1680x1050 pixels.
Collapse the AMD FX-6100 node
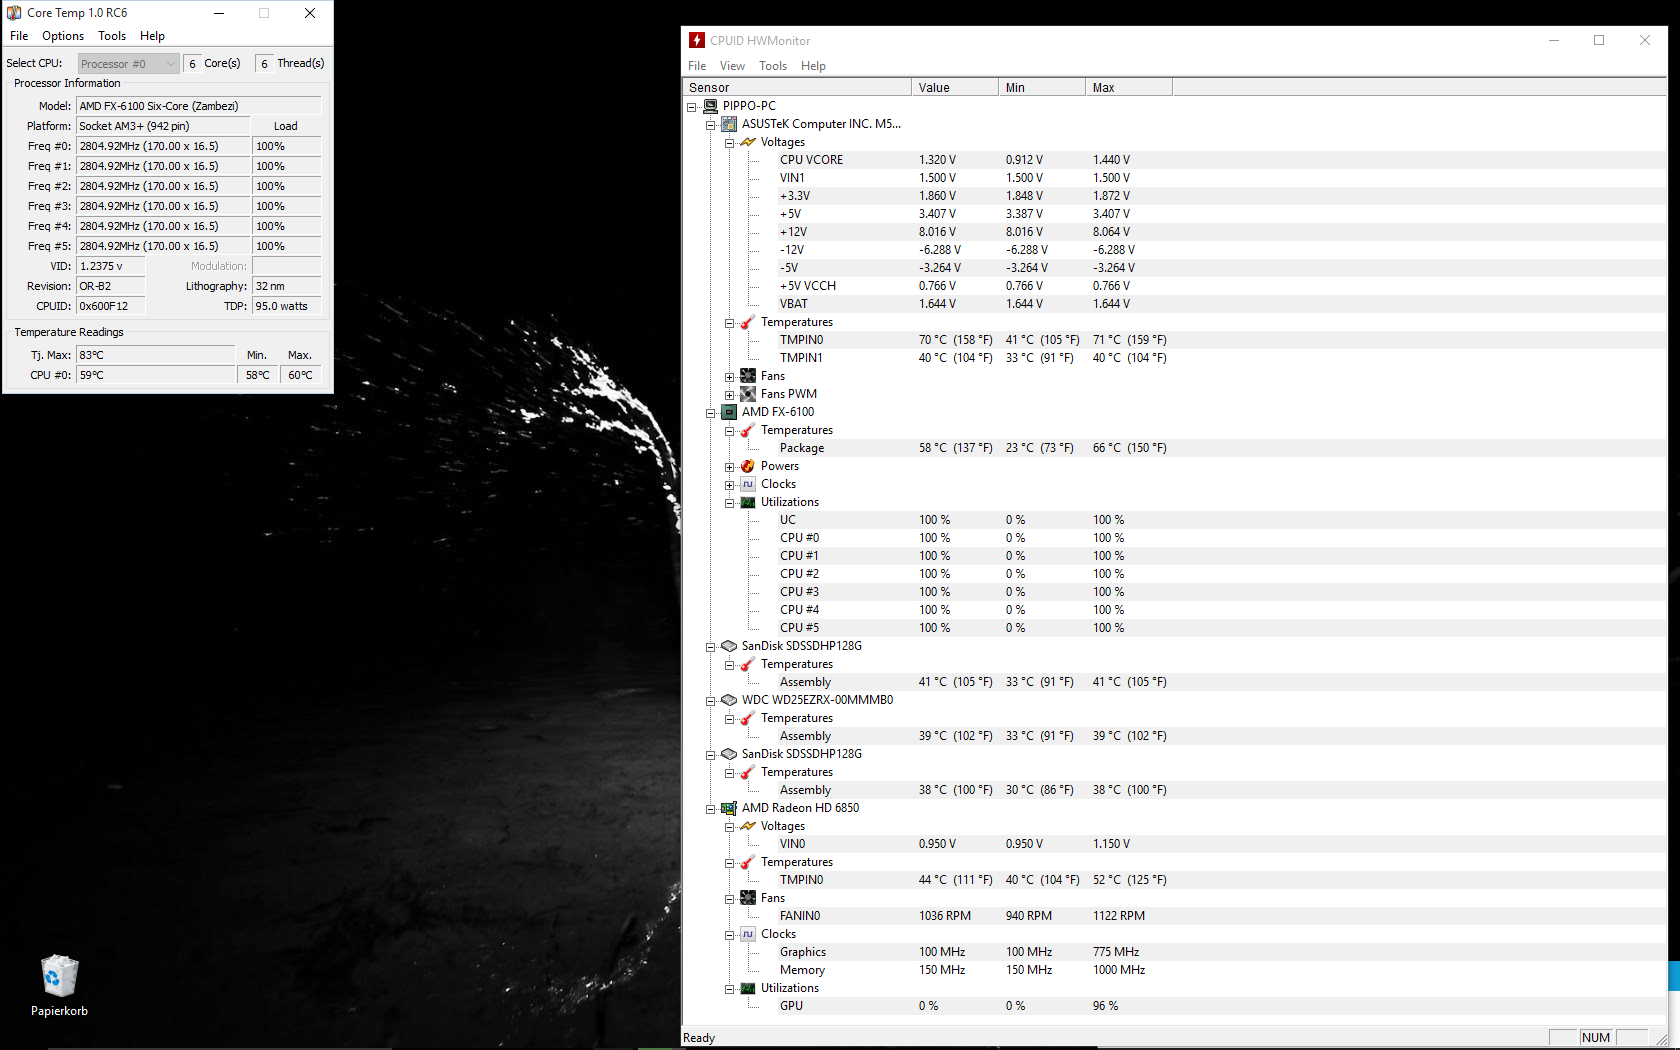(x=711, y=413)
